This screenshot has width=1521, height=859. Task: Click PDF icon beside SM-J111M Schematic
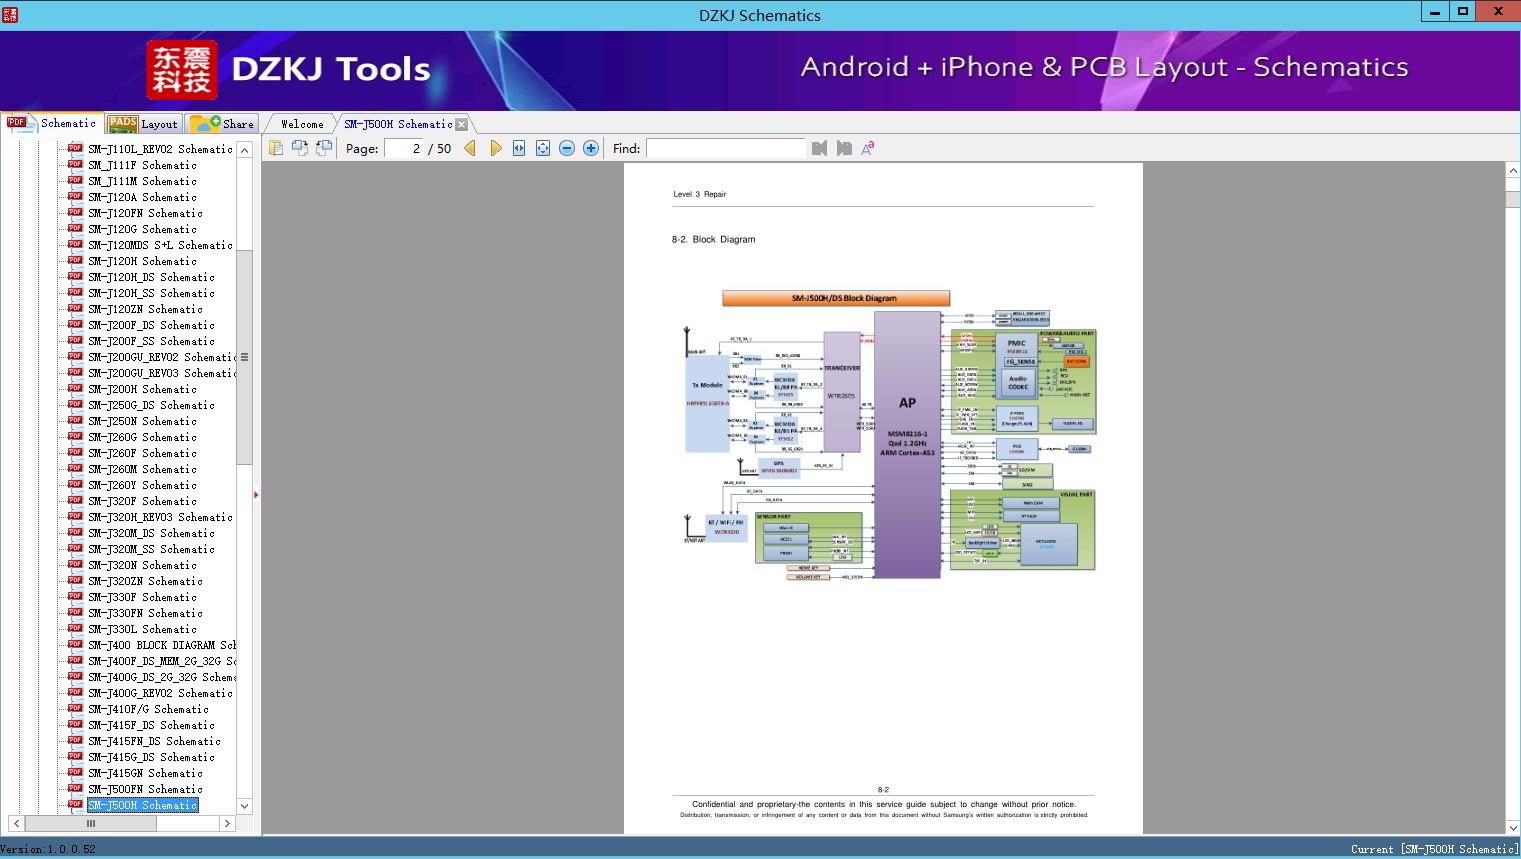[75, 180]
